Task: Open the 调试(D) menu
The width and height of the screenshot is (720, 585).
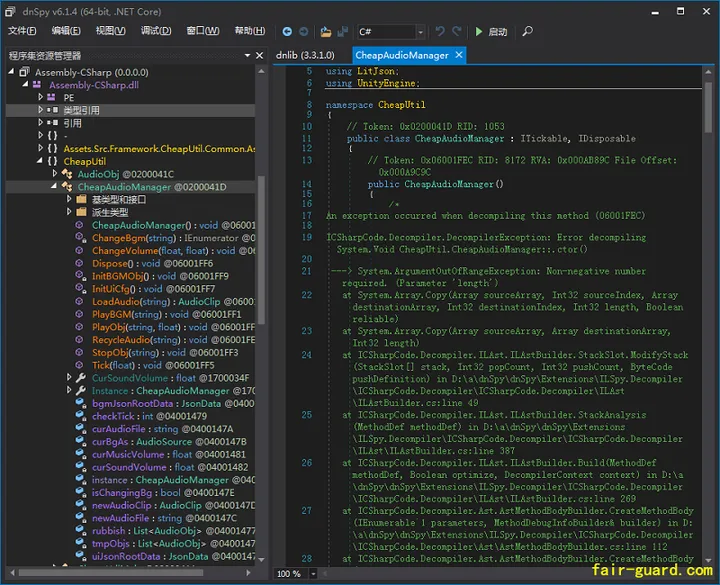Action: point(155,31)
